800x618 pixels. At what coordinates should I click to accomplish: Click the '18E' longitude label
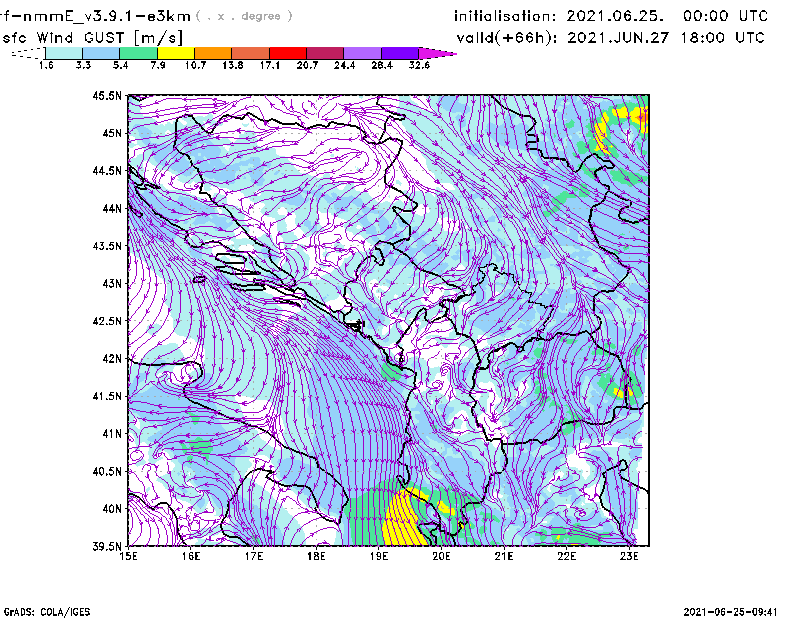click(x=316, y=556)
